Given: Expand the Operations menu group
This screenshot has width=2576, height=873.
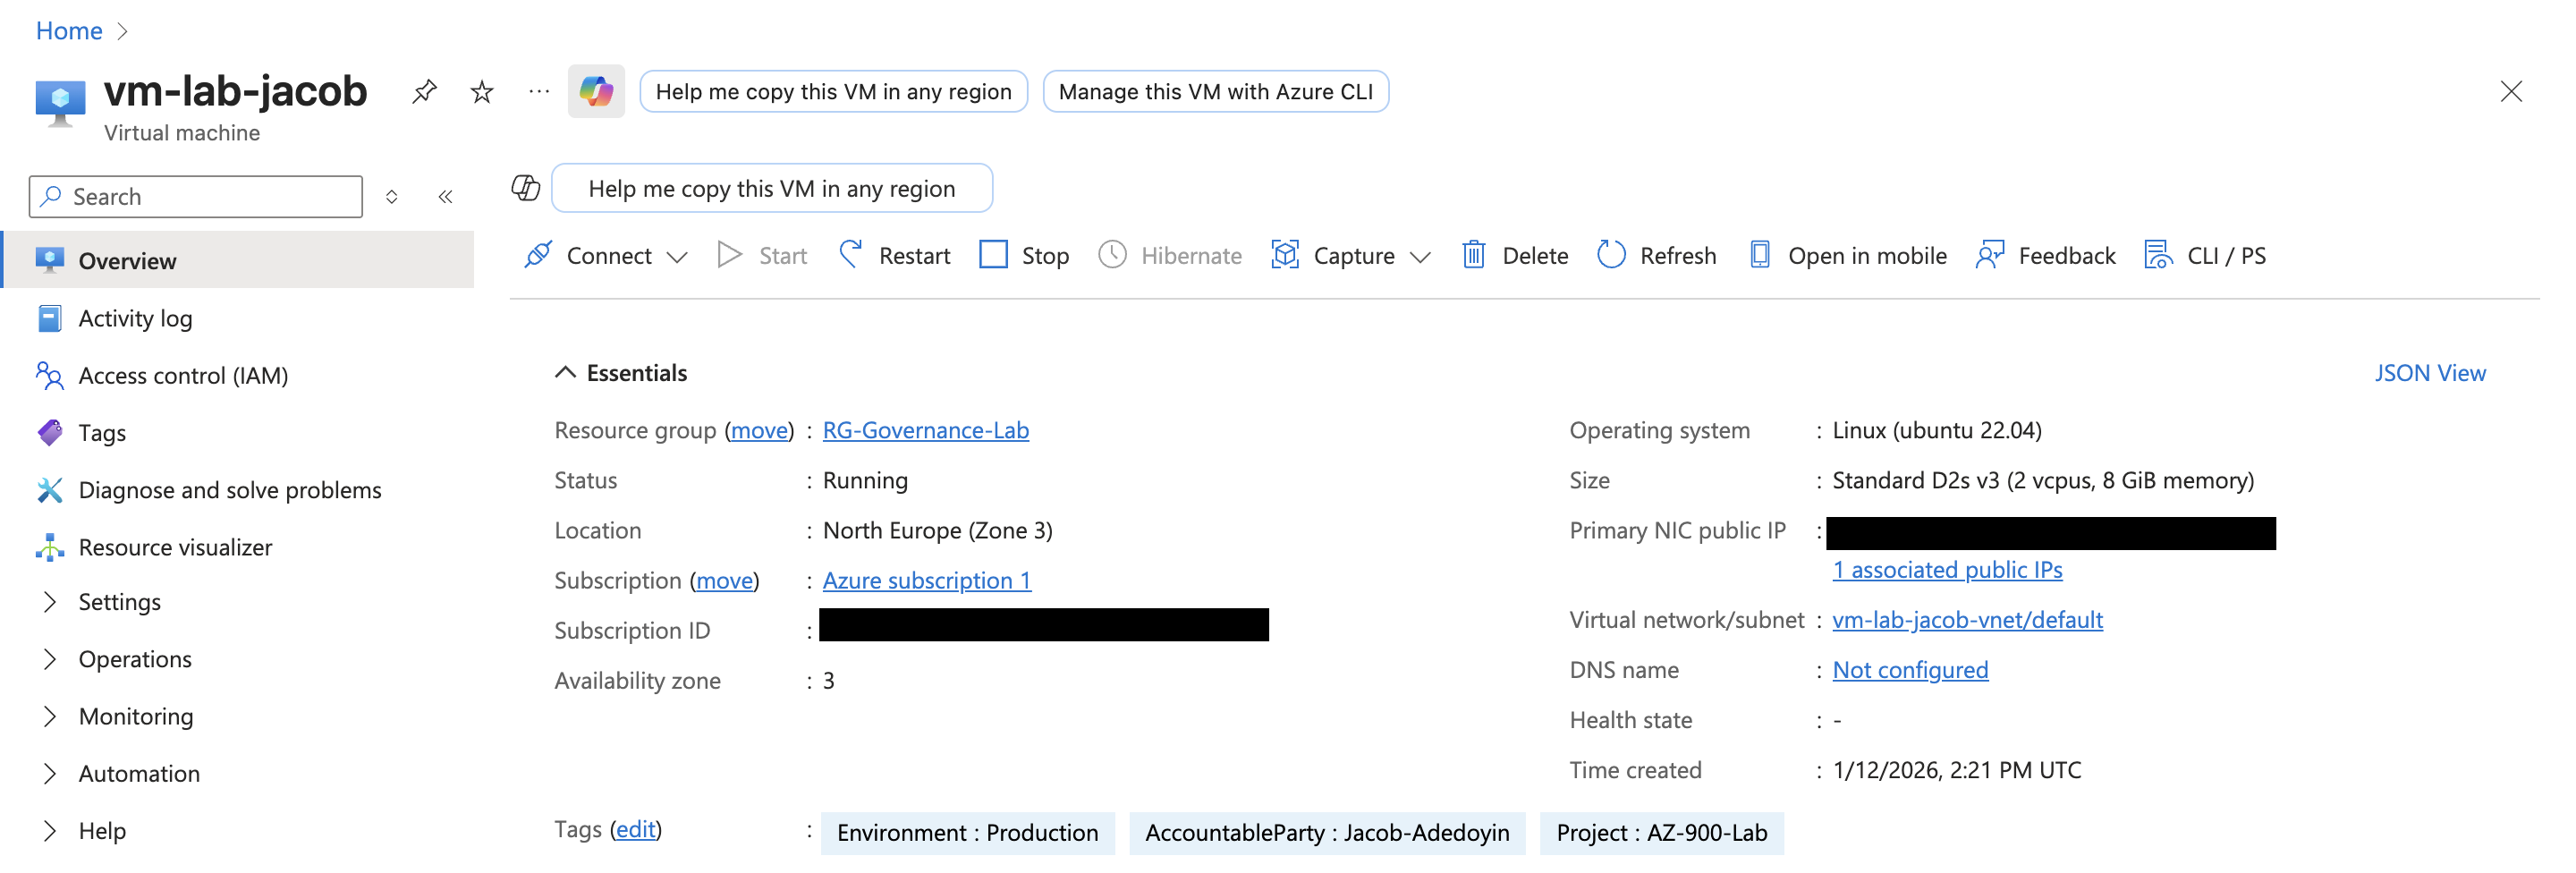Looking at the screenshot, I should 50,659.
